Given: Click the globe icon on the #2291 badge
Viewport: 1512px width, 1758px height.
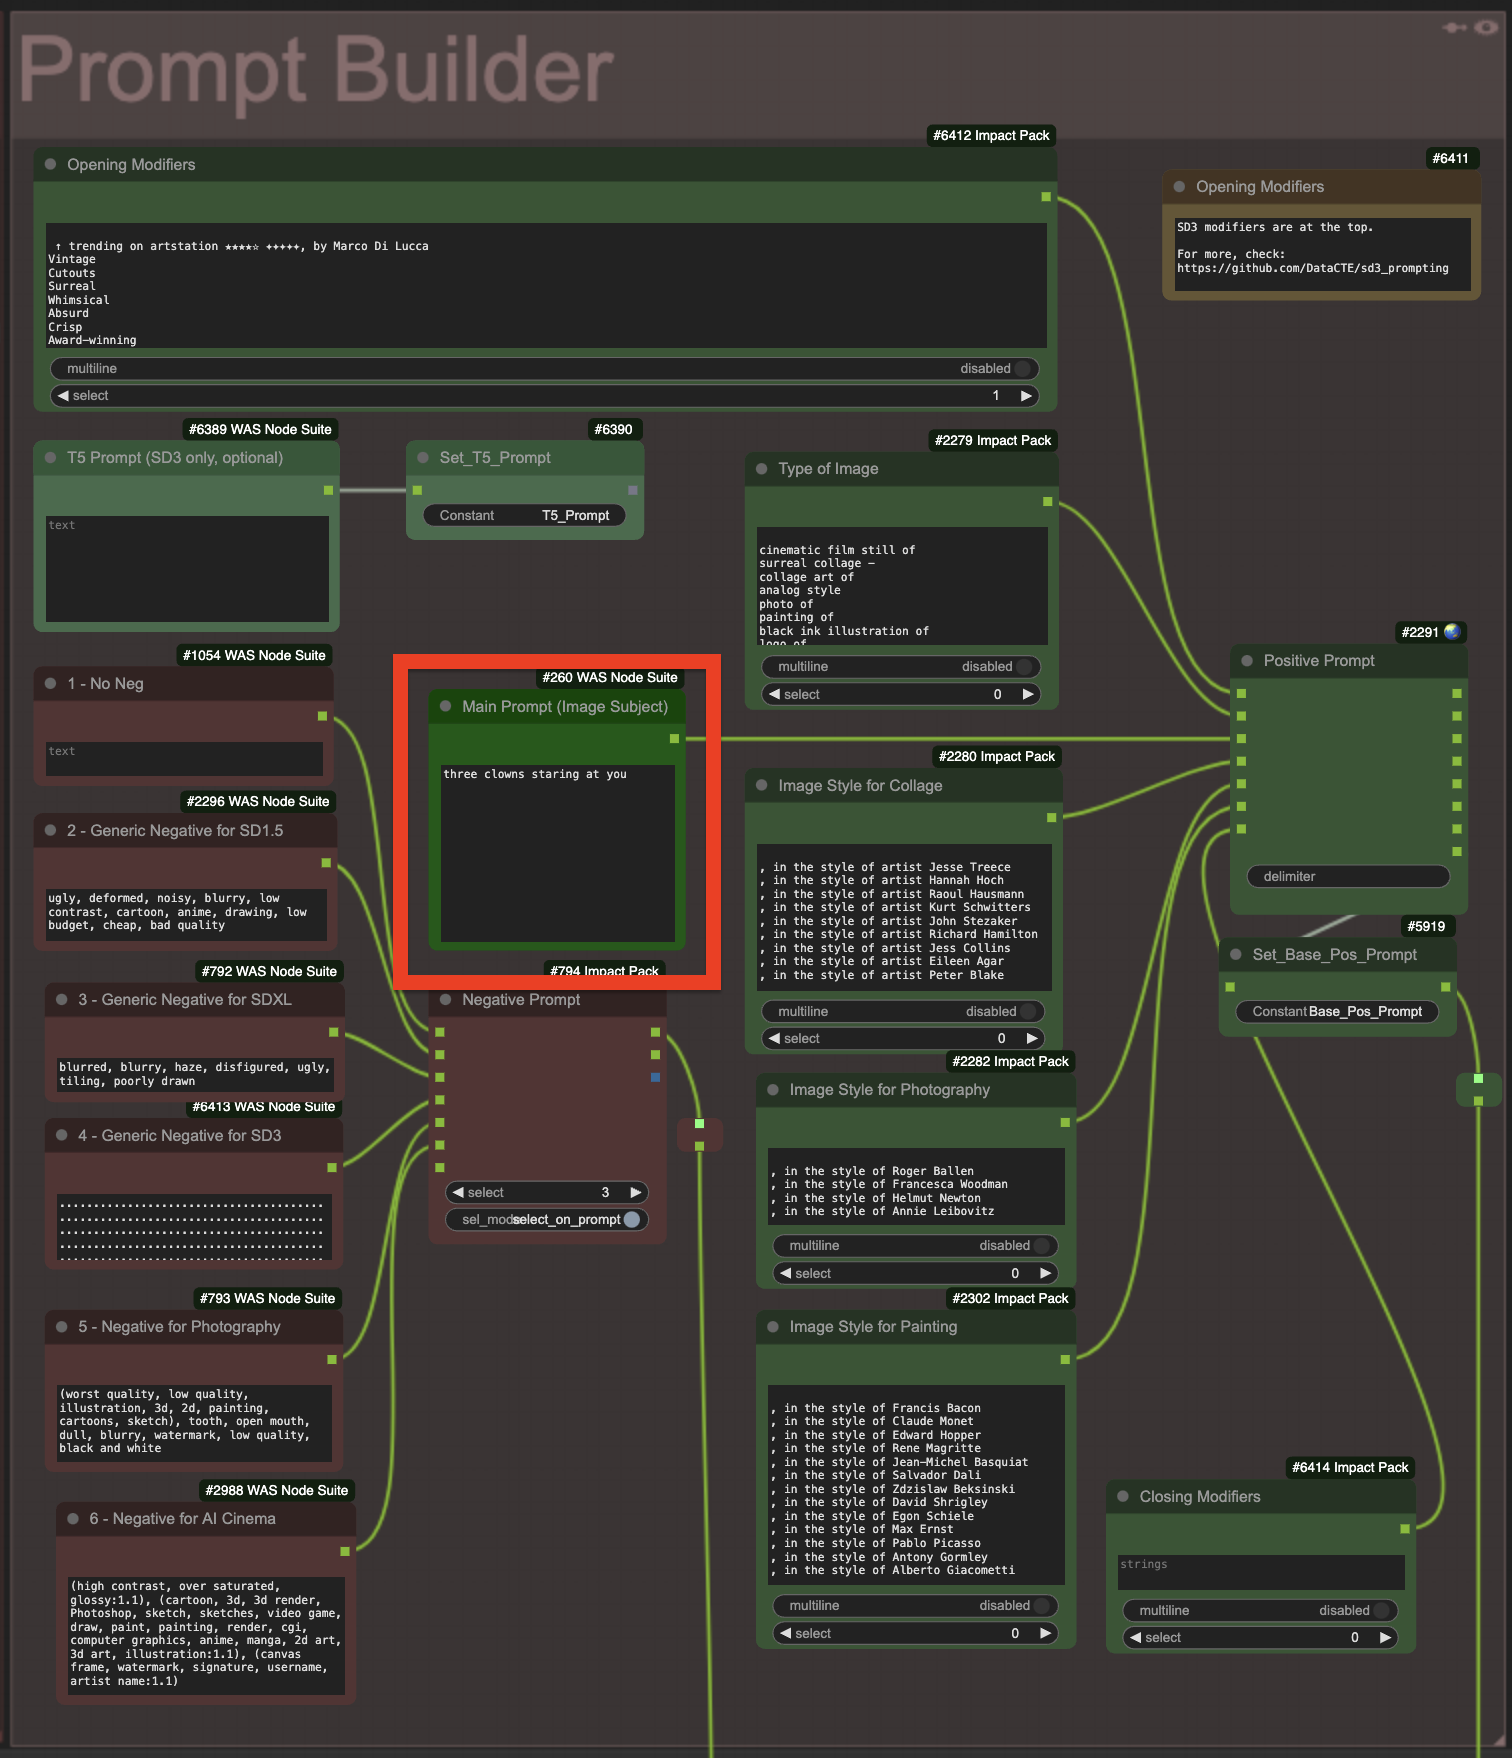Looking at the screenshot, I should [x=1452, y=632].
